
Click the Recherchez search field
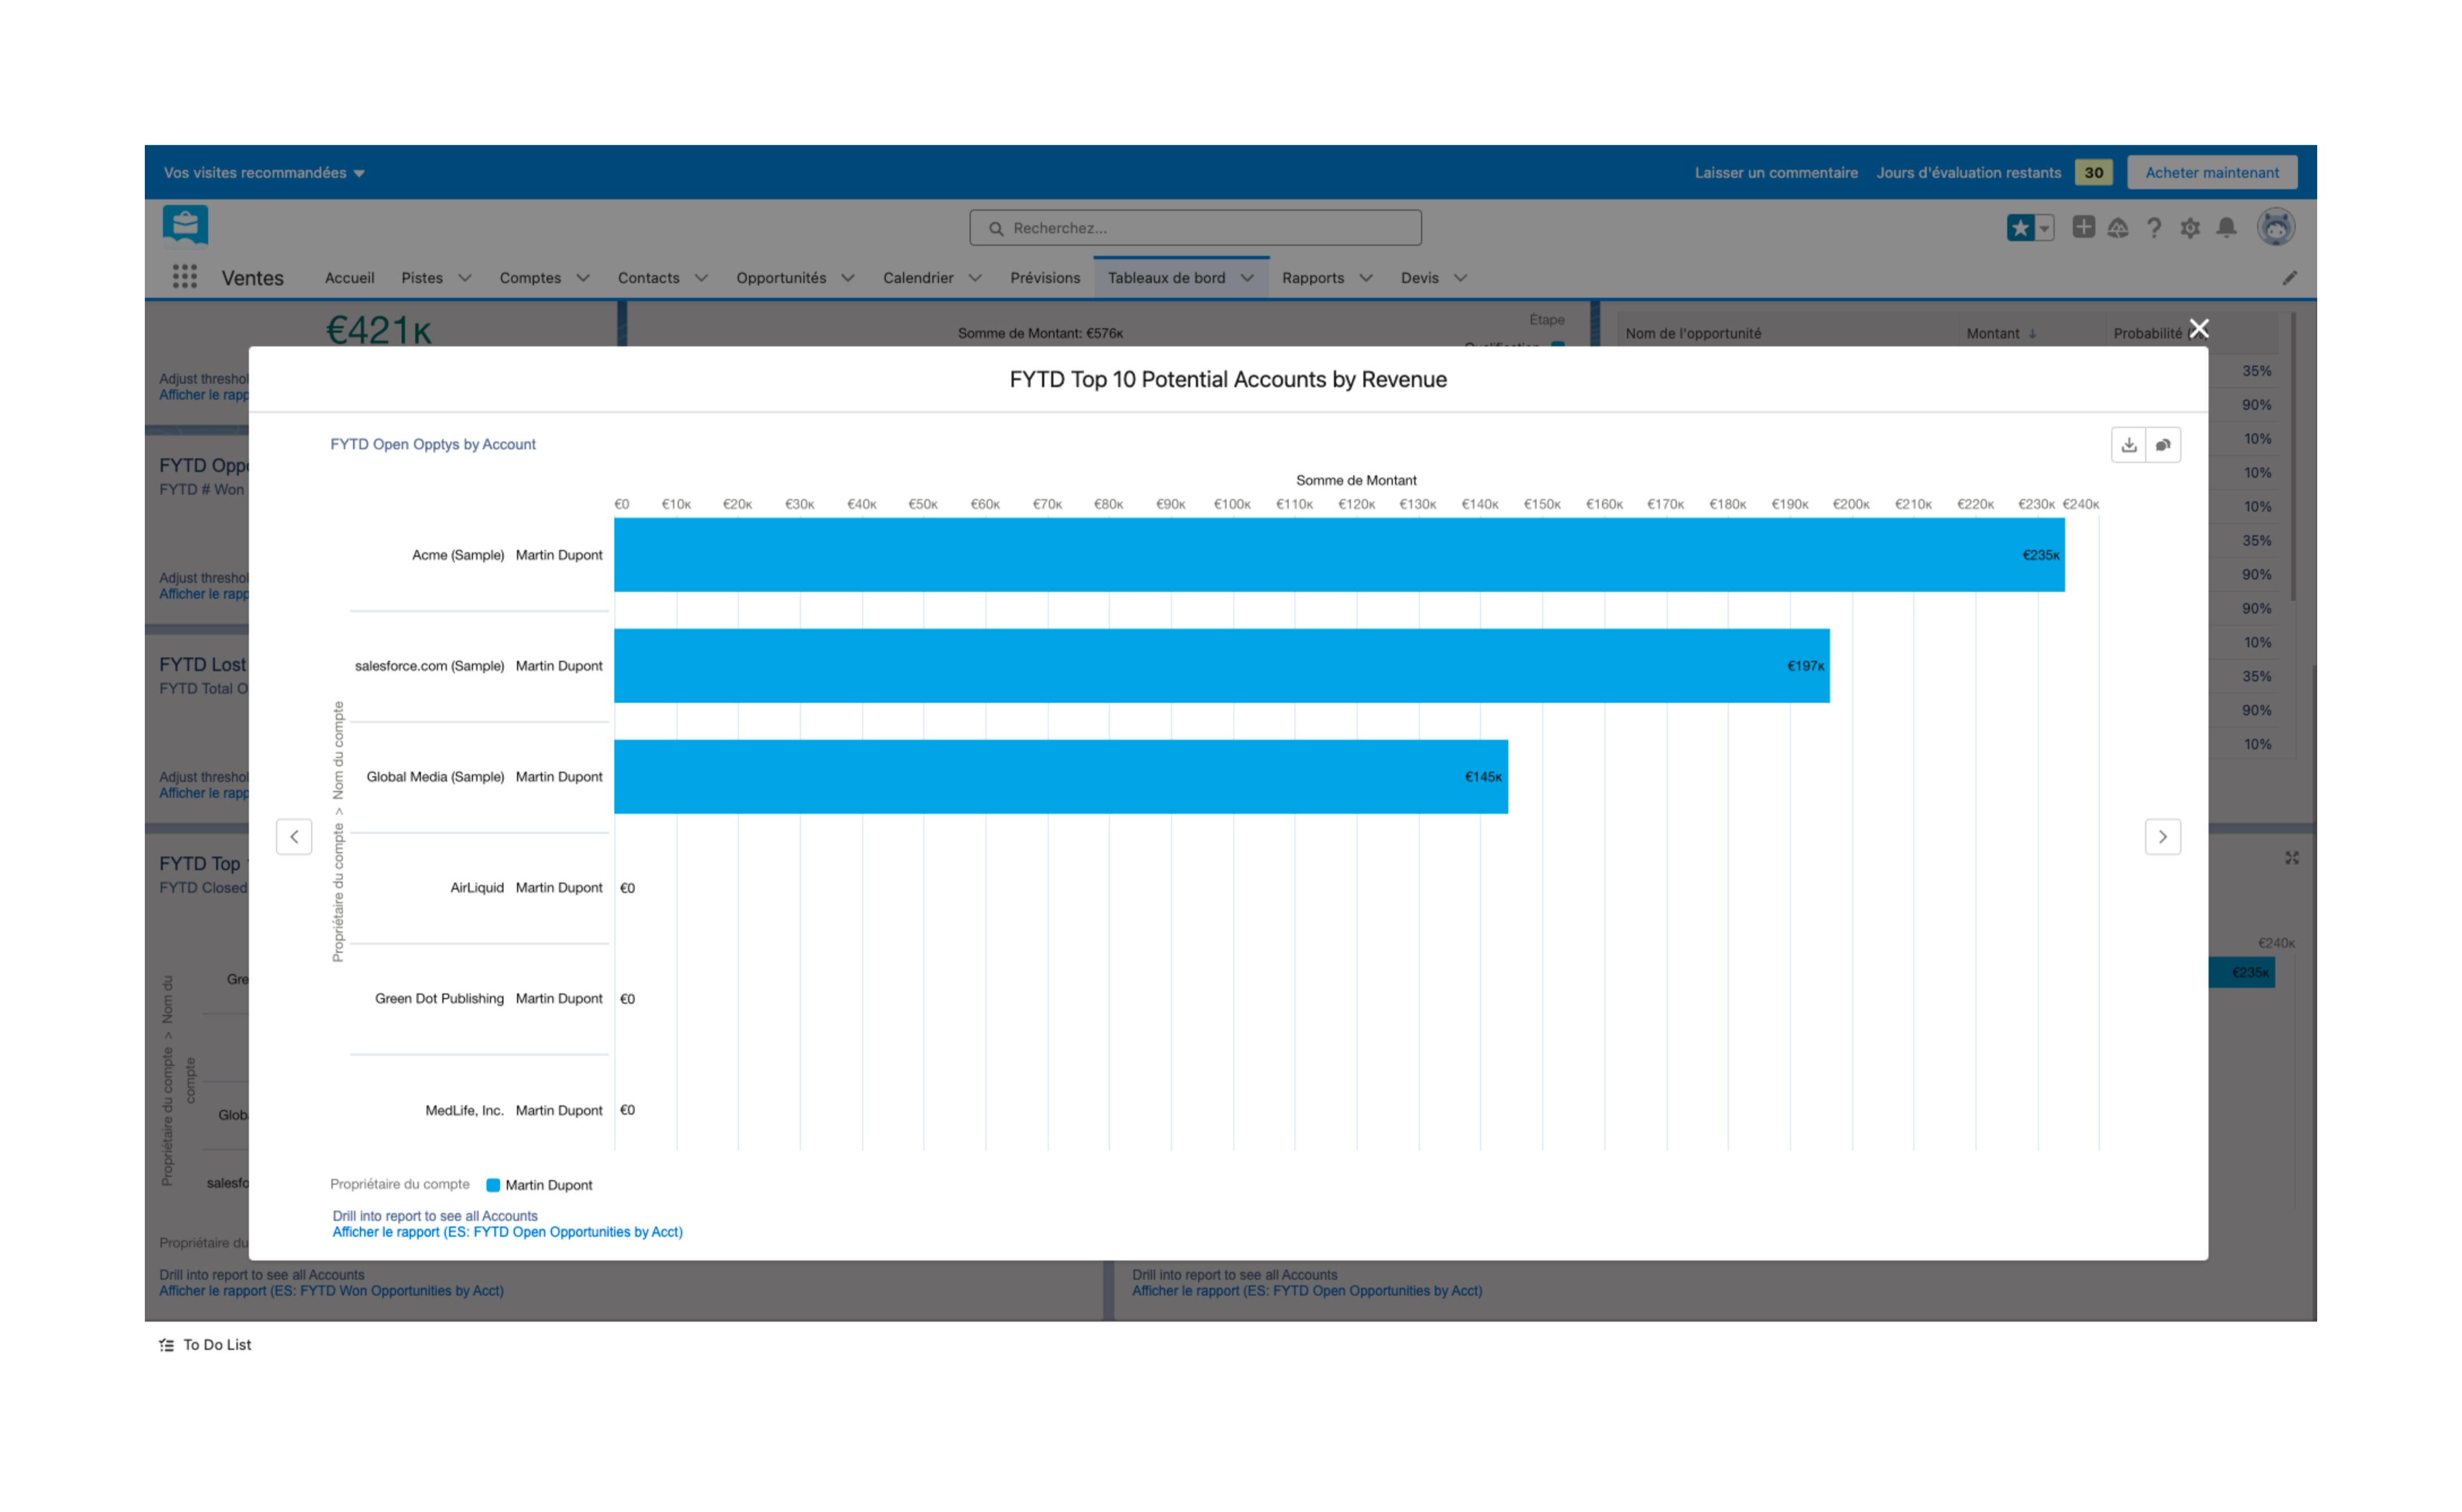click(x=1195, y=228)
